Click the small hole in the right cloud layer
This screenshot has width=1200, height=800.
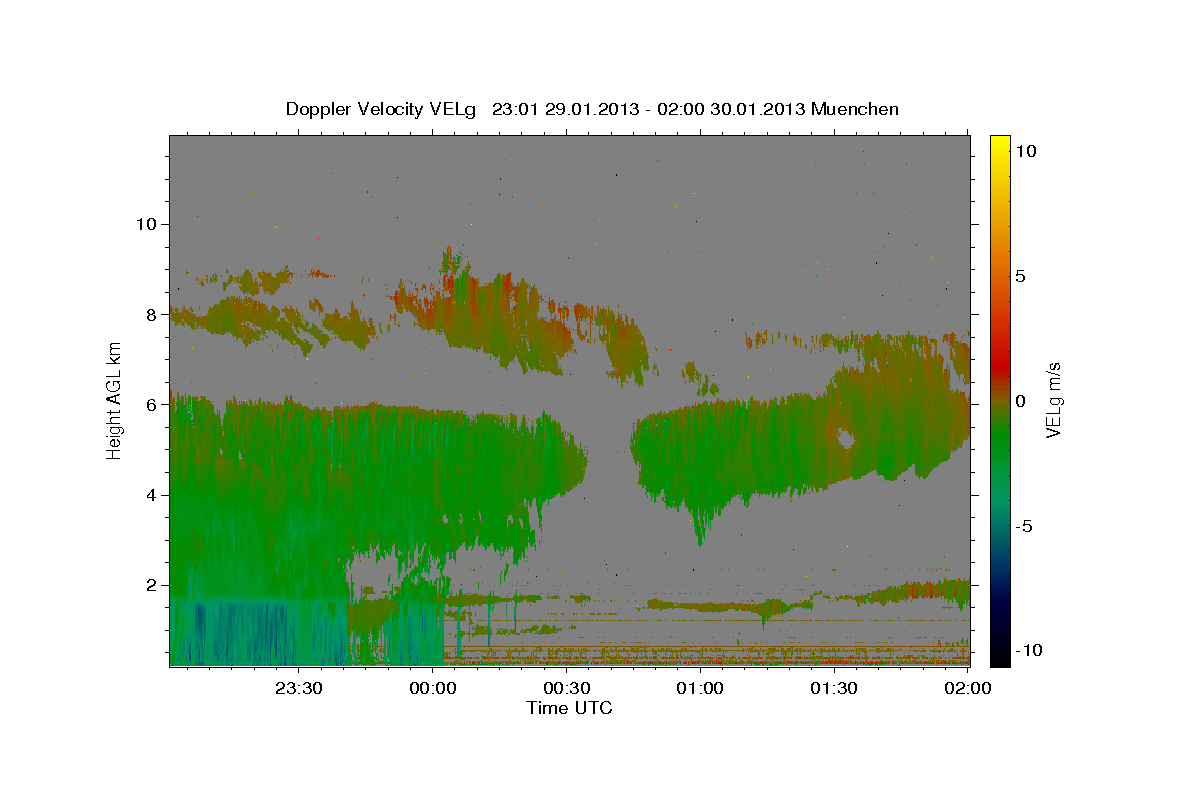846,439
